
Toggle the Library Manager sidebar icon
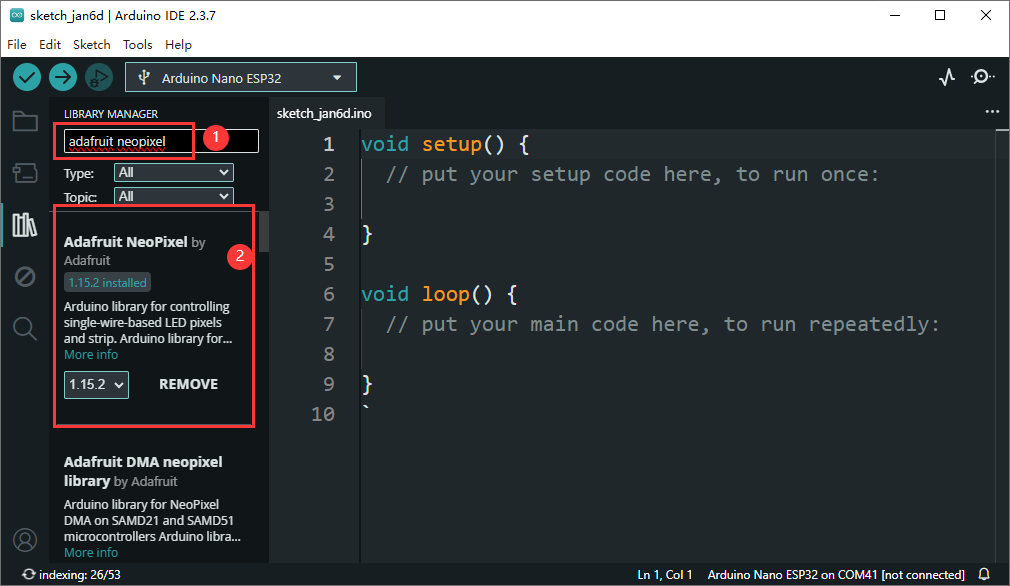pos(25,224)
